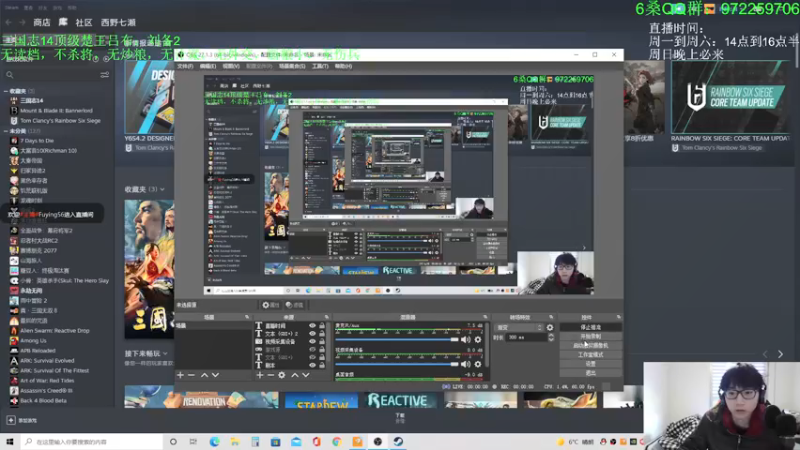Open the 收藏夹 (3) shelf dropdown chevron

(x=162, y=189)
